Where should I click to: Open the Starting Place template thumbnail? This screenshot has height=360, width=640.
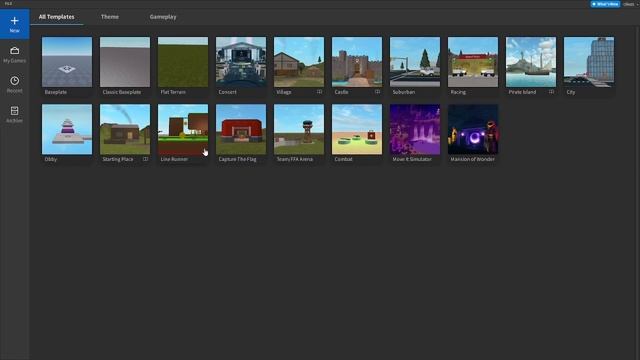(125, 129)
